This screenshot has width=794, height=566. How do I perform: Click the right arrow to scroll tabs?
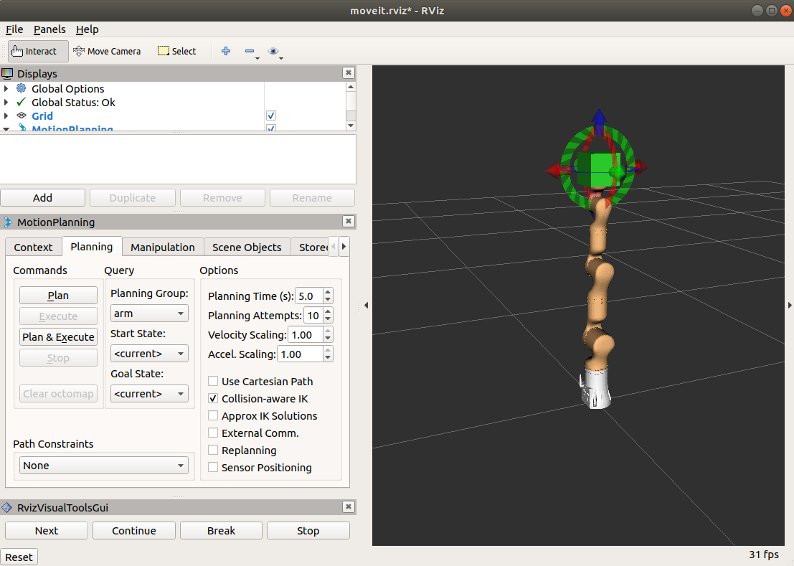[x=344, y=246]
